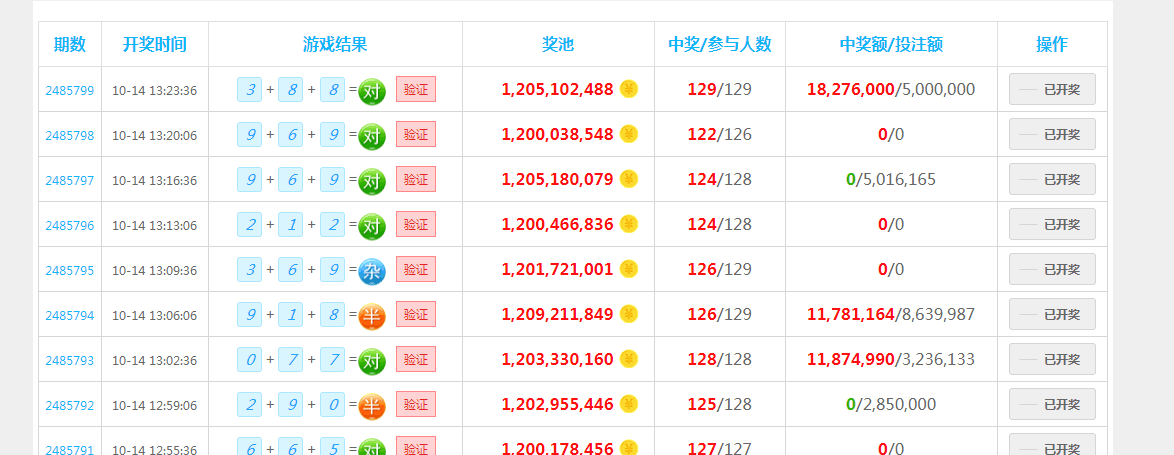Open the issue number link 2485795
The height and width of the screenshot is (455, 1174).
pyautogui.click(x=70, y=270)
